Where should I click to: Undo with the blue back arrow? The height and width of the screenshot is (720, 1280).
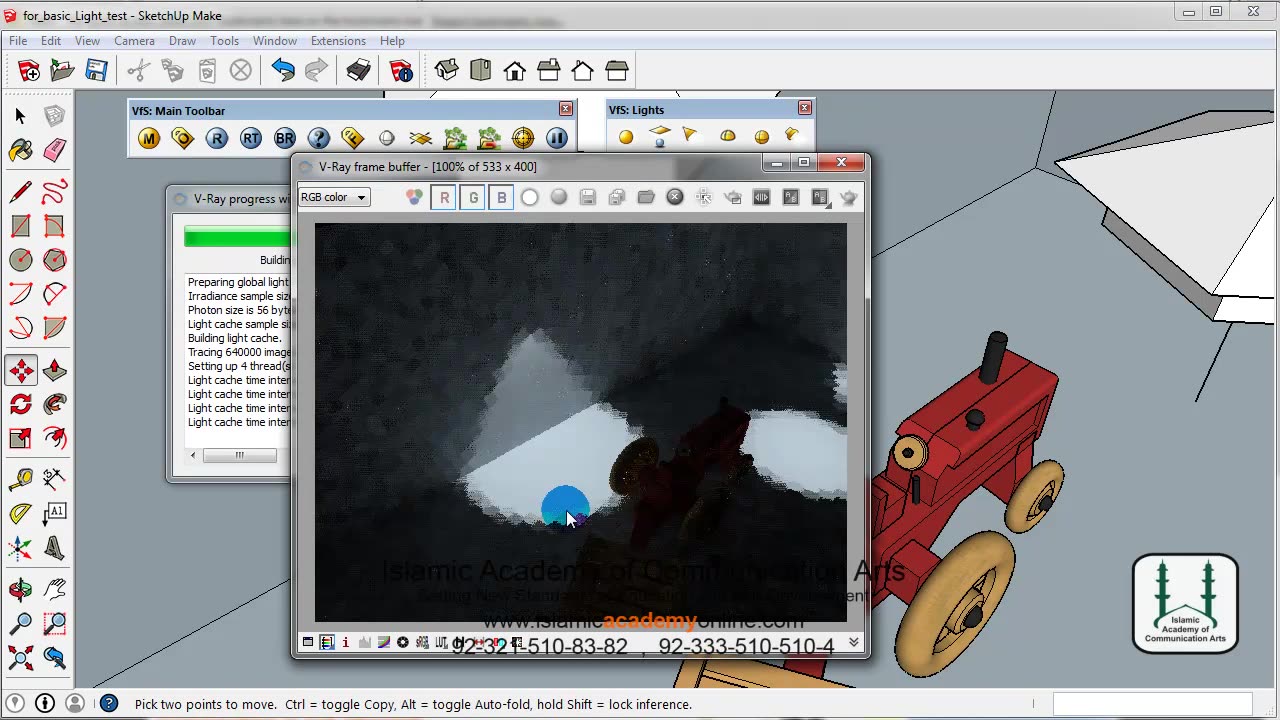[283, 70]
